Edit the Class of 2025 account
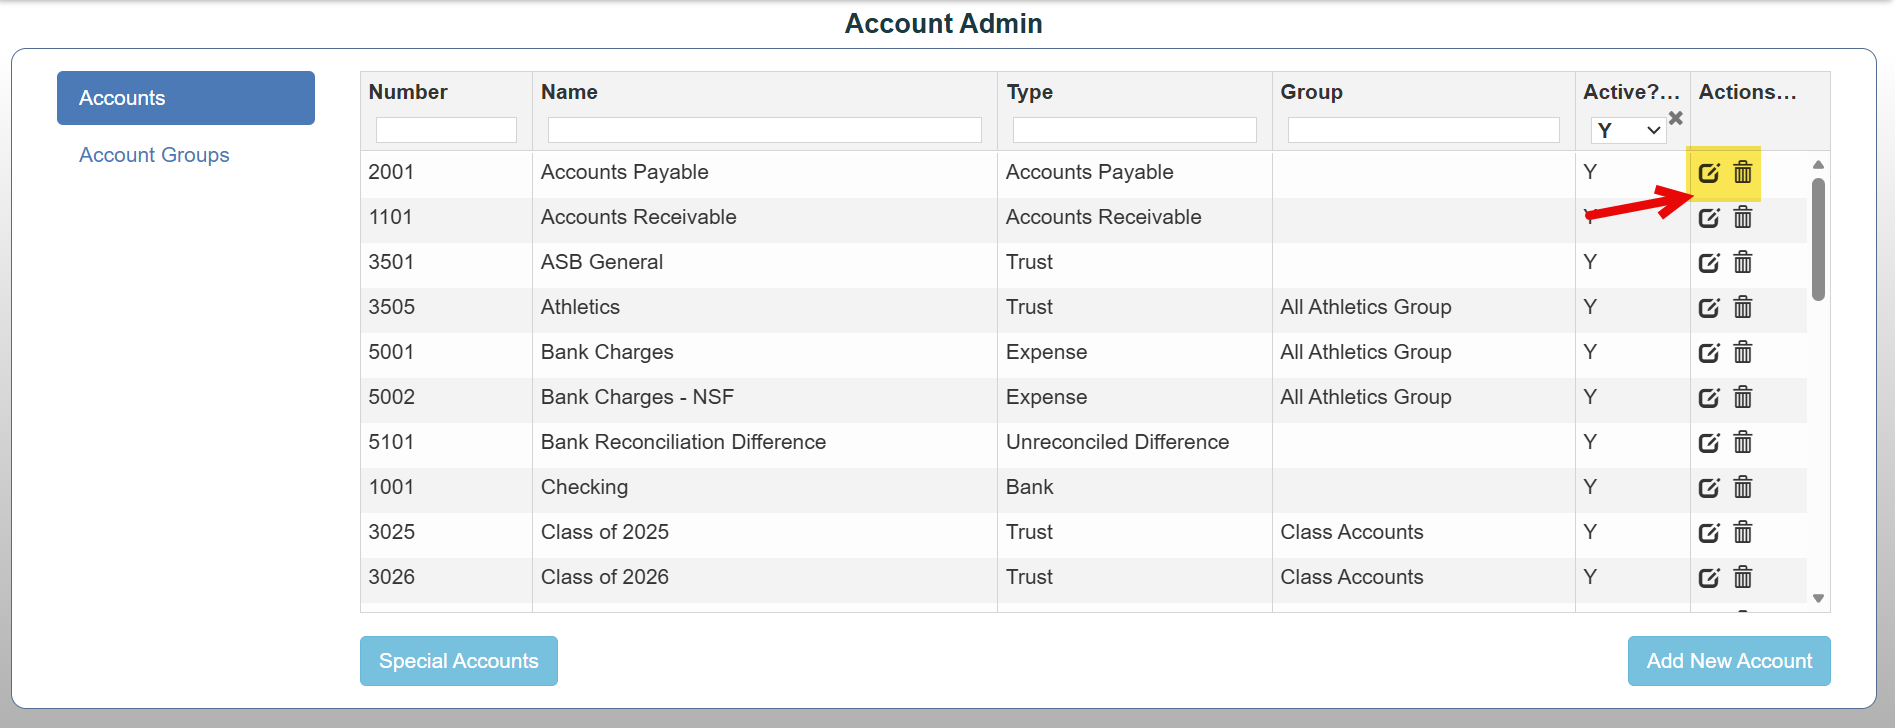This screenshot has width=1895, height=728. tap(1709, 532)
